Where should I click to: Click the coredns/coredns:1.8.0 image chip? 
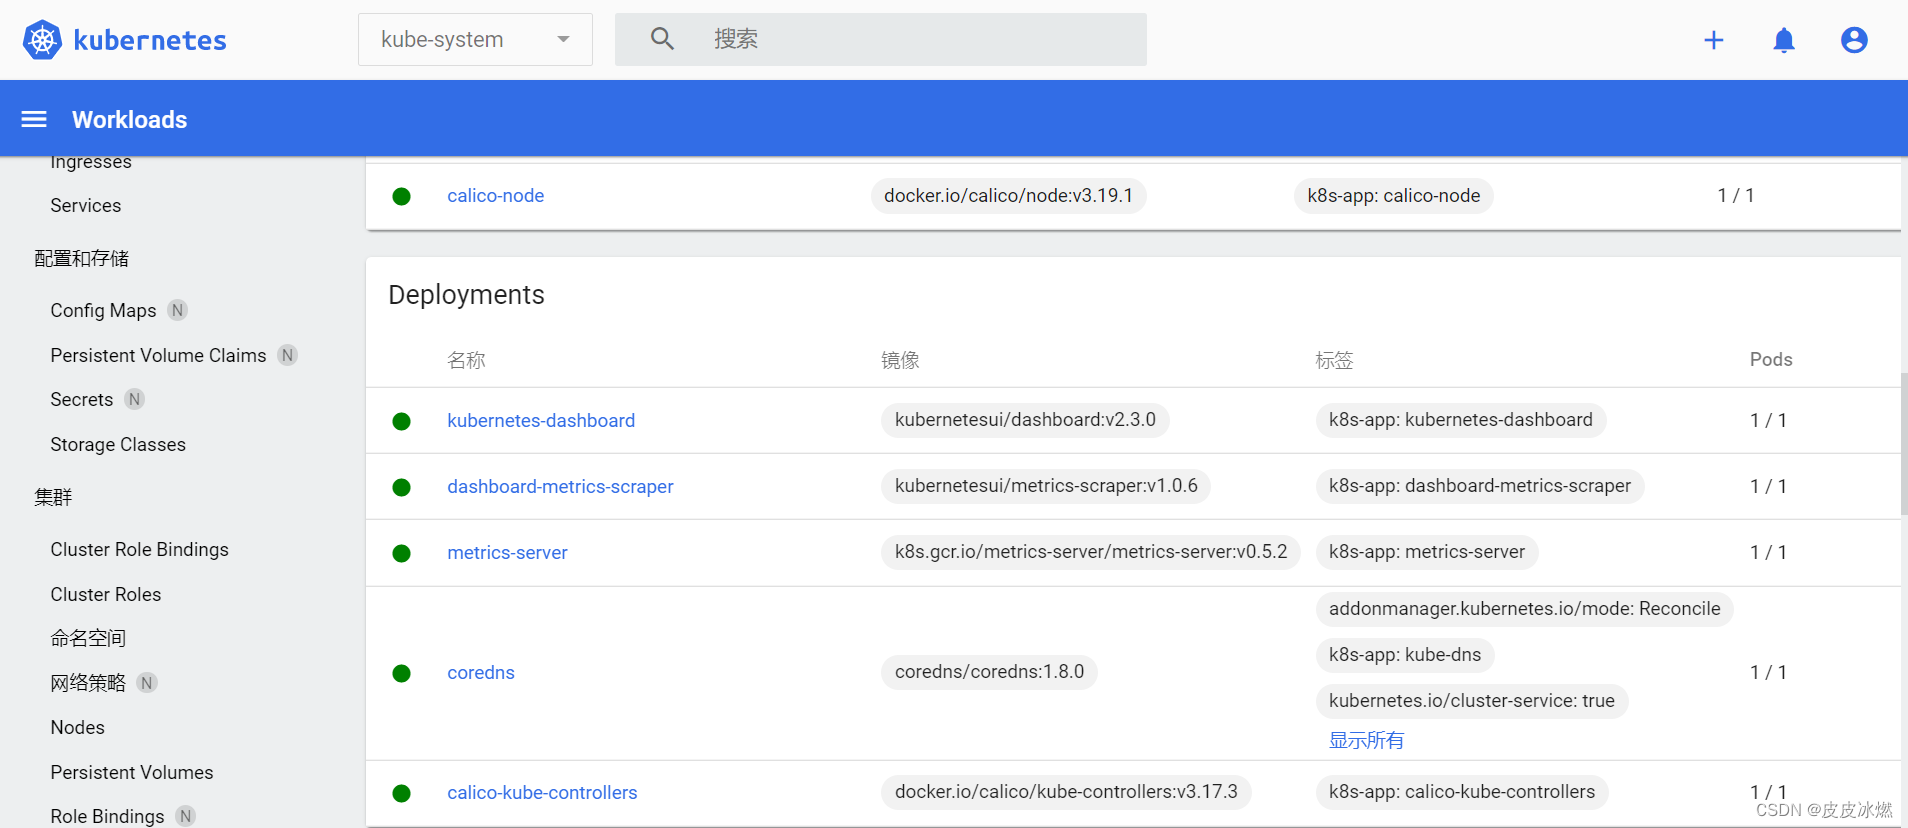(x=989, y=672)
